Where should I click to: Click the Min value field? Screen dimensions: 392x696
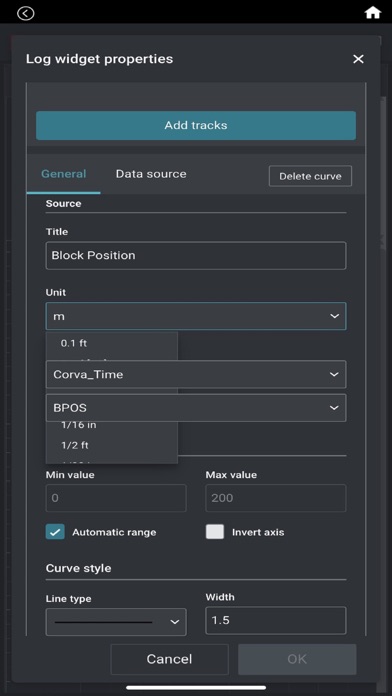[116, 498]
